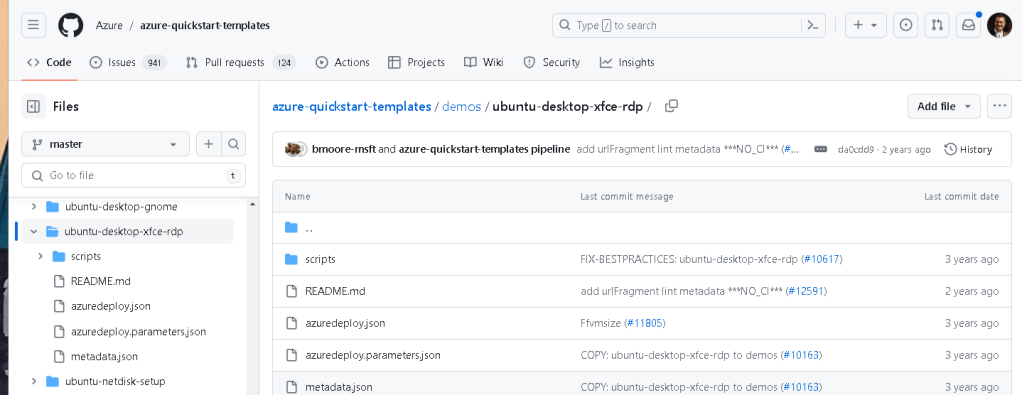Image resolution: width=1022 pixels, height=395 pixels.
Task: Open the Projects tab
Action: pos(416,63)
